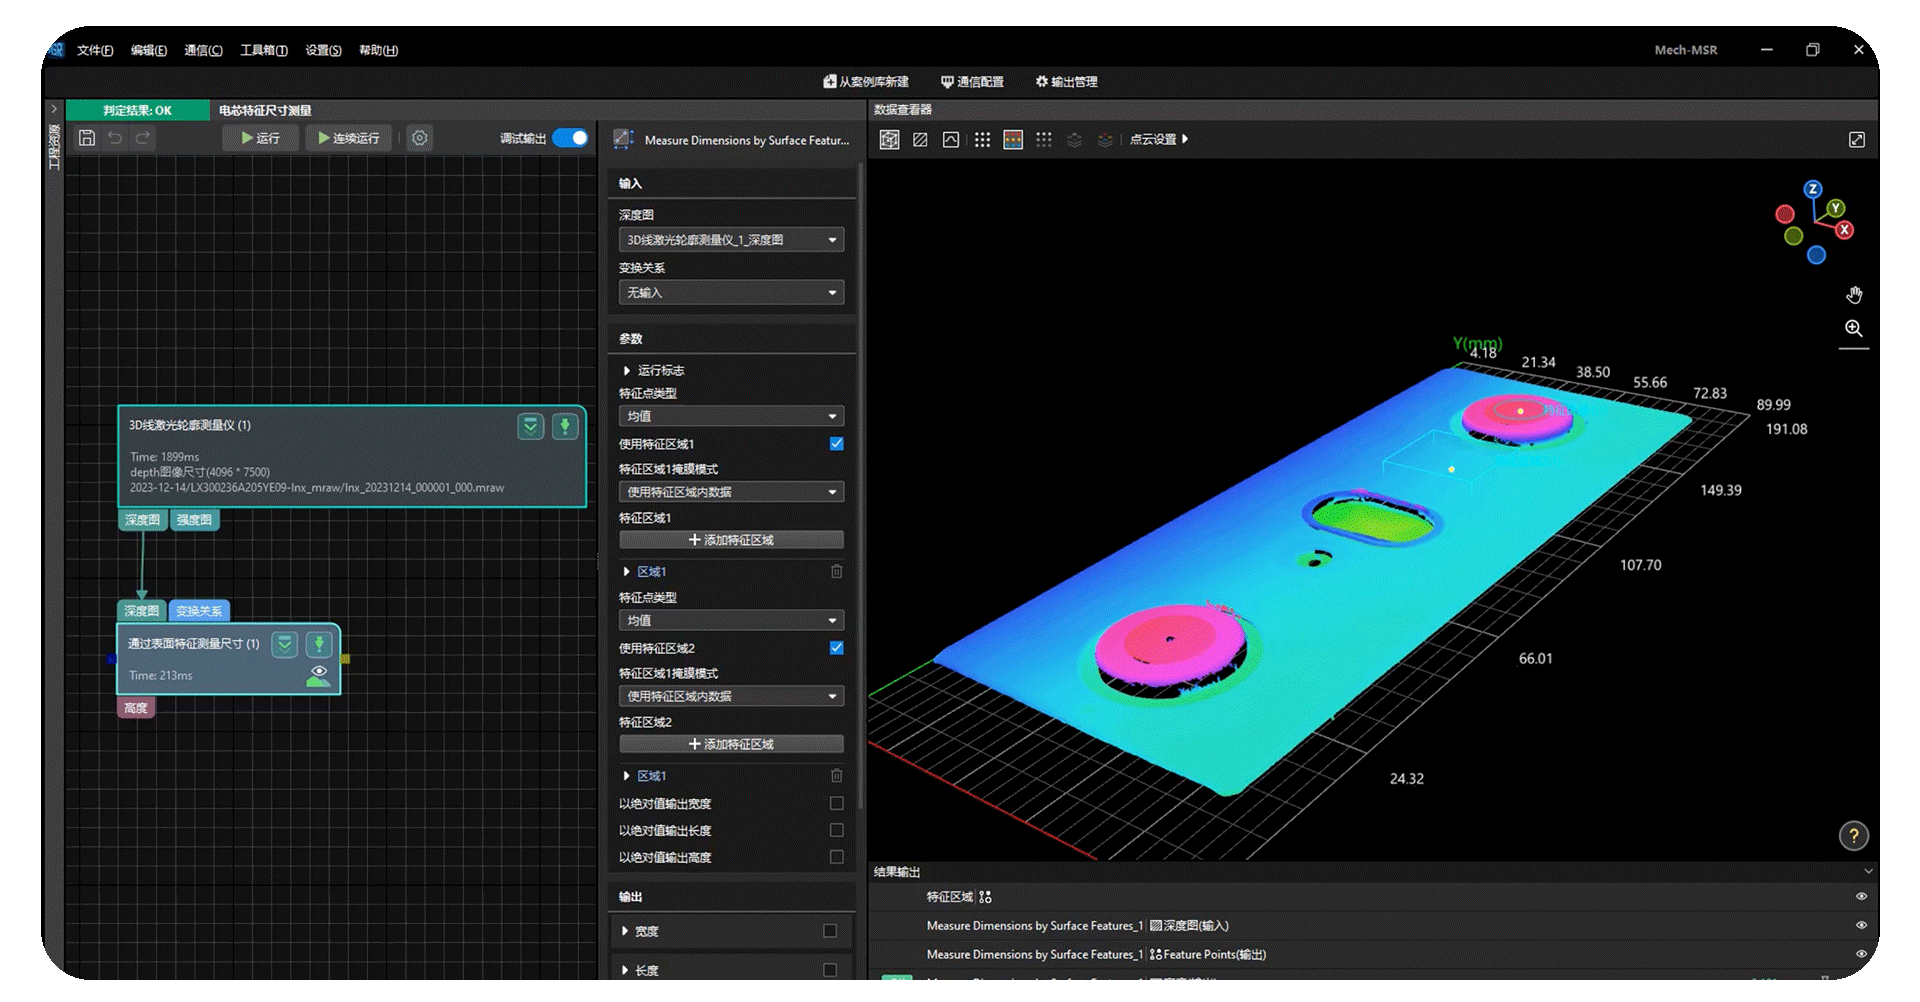Expand 点云设置 options
The image size is (1920, 1002).
(x=1159, y=140)
